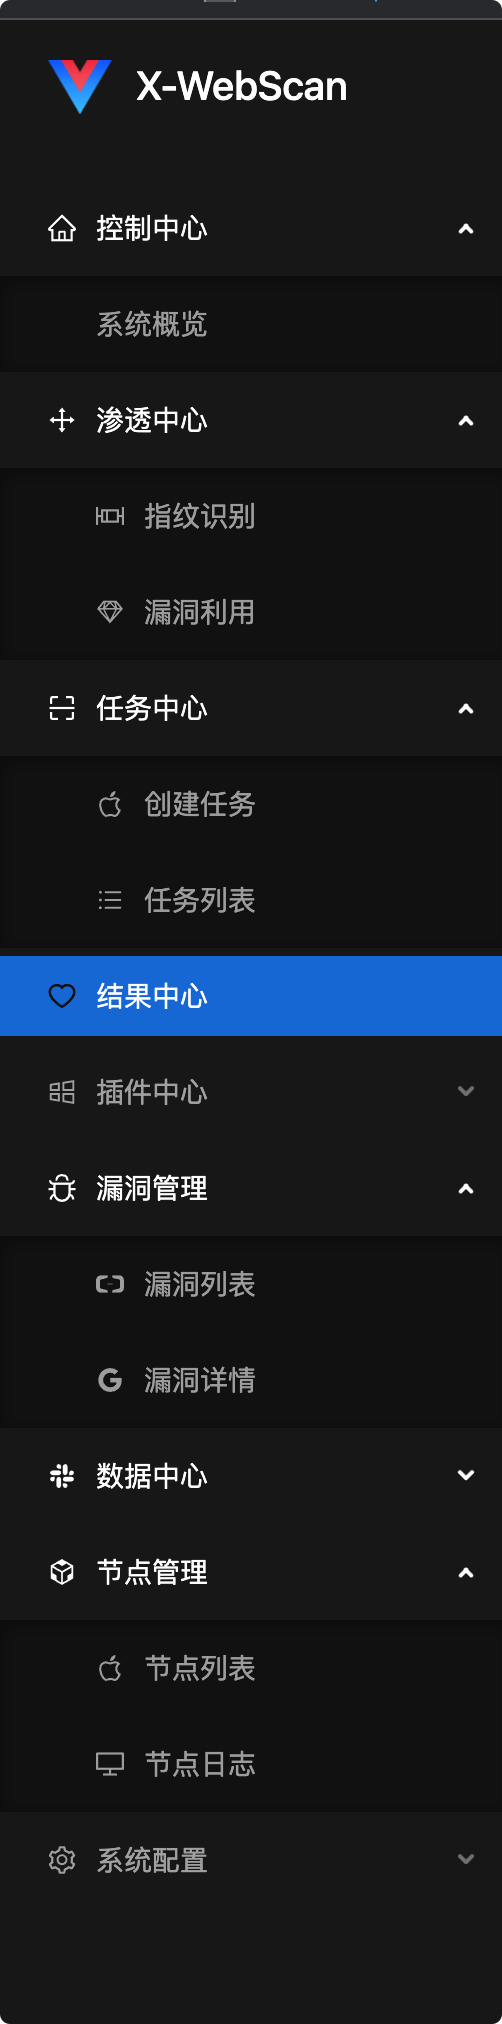502x2024 pixels.
Task: Click the X-WebScan logo icon
Action: (80, 86)
